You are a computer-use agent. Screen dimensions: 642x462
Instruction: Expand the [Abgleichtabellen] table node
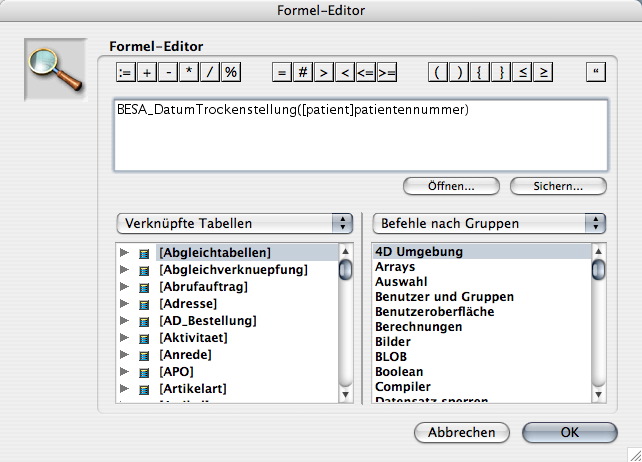(x=124, y=253)
